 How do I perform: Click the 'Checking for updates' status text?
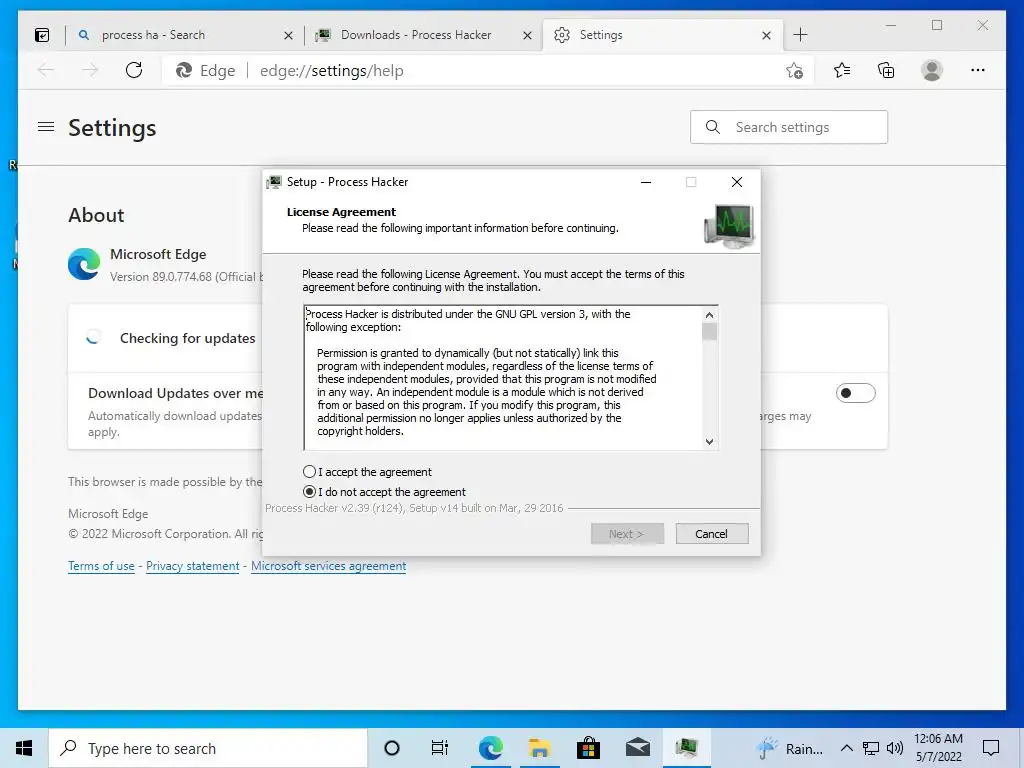click(187, 338)
